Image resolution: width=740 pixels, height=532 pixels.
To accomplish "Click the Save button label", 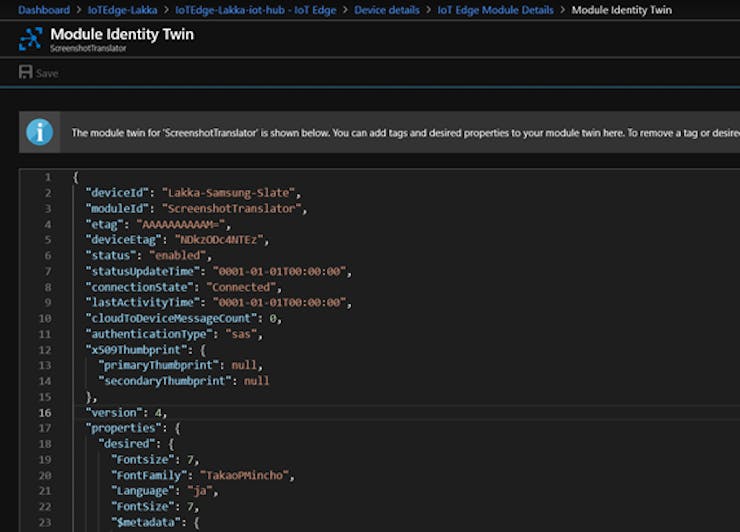I will click(47, 73).
